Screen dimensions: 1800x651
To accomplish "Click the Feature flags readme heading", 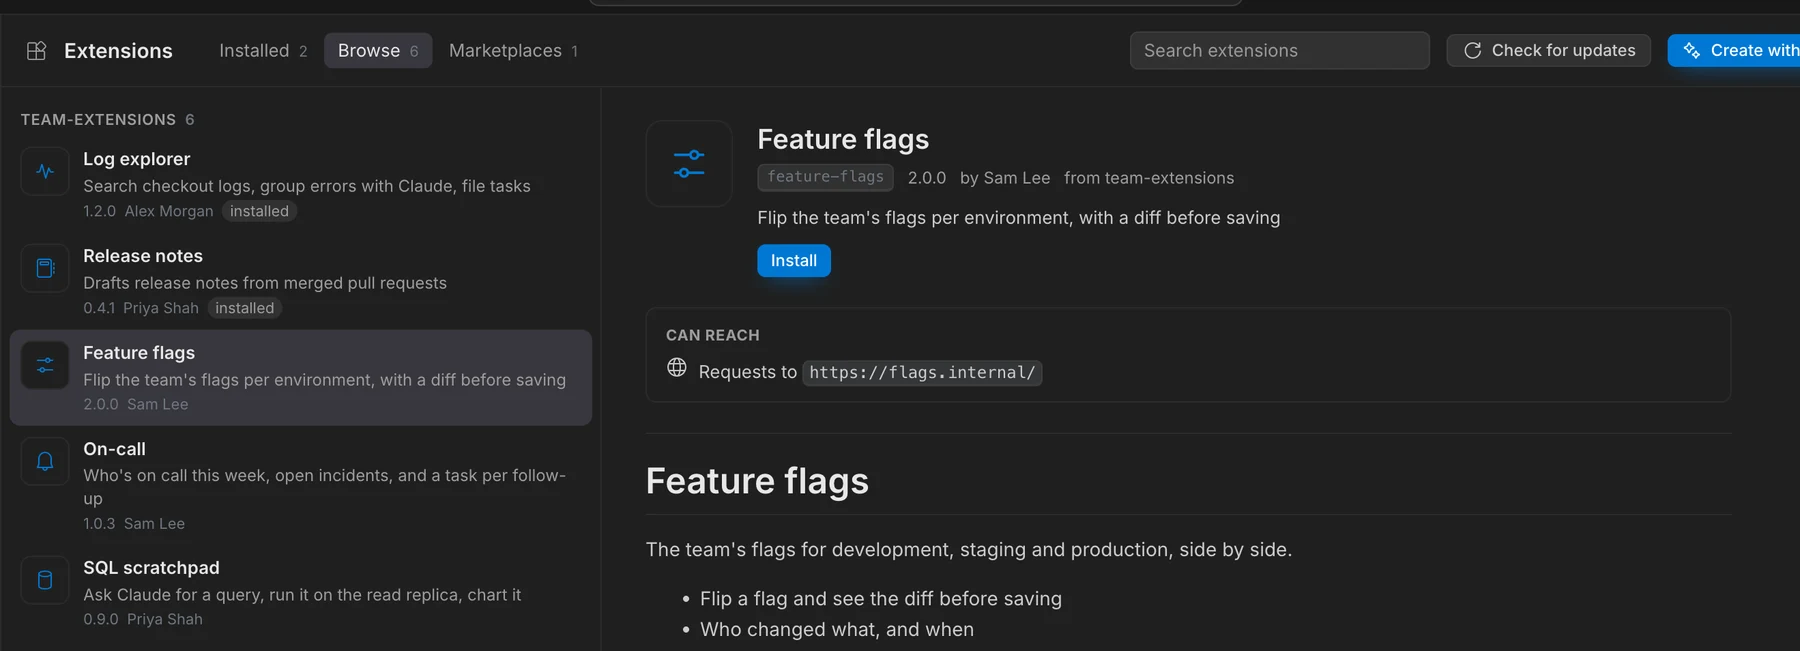I will pyautogui.click(x=757, y=481).
